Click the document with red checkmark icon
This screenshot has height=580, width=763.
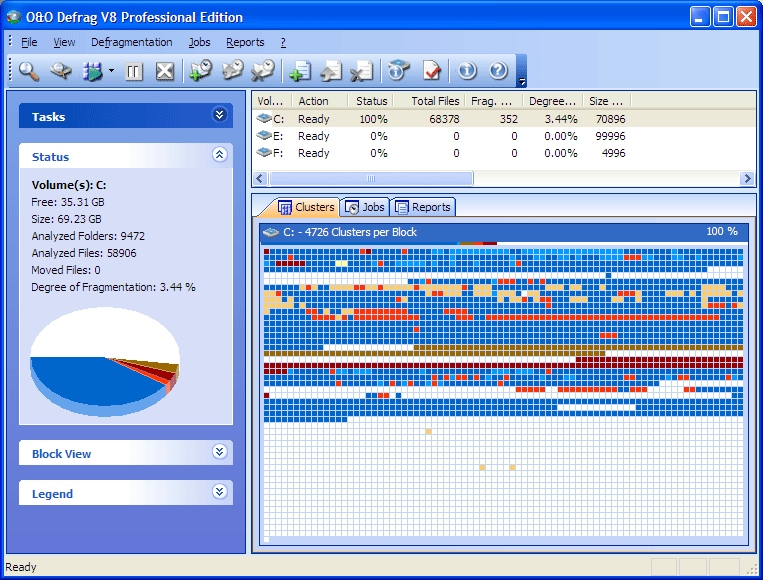431,71
